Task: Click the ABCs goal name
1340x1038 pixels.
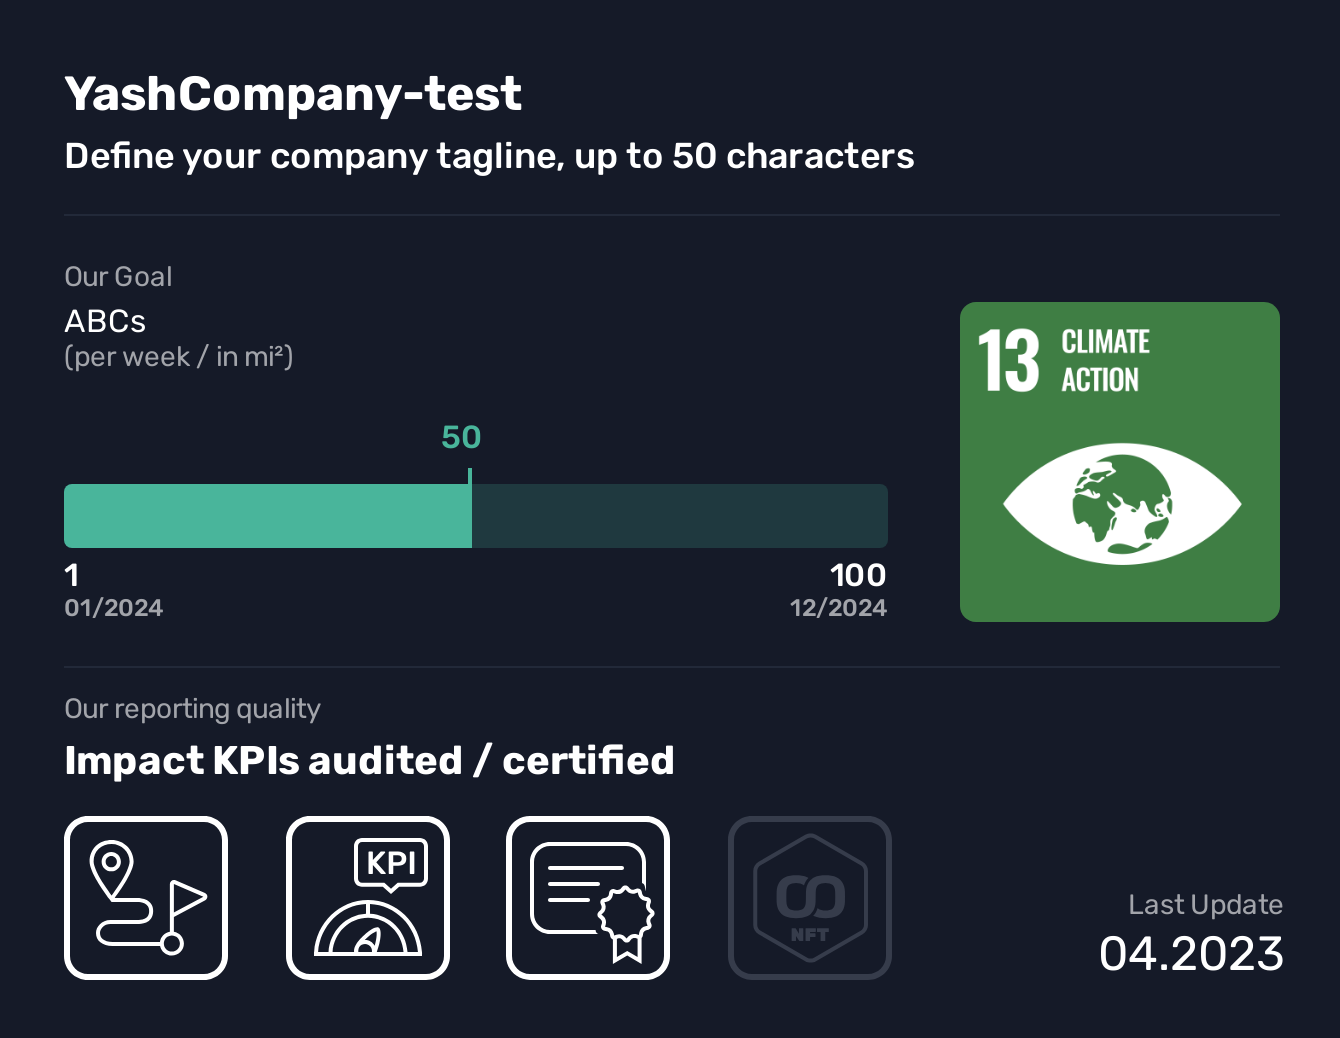Action: (x=105, y=321)
